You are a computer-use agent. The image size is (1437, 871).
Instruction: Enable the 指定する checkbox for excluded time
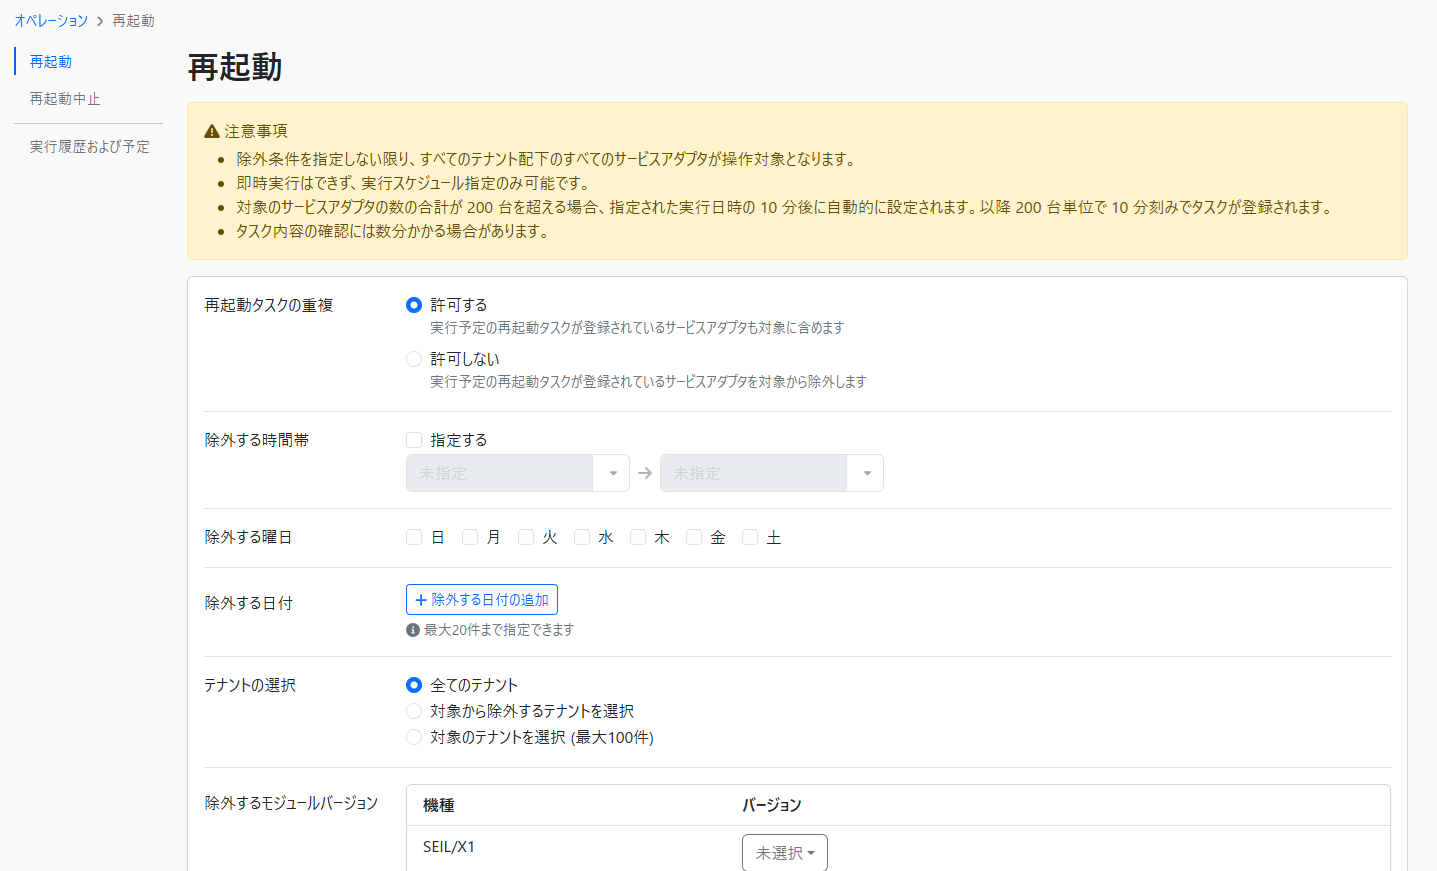(414, 440)
